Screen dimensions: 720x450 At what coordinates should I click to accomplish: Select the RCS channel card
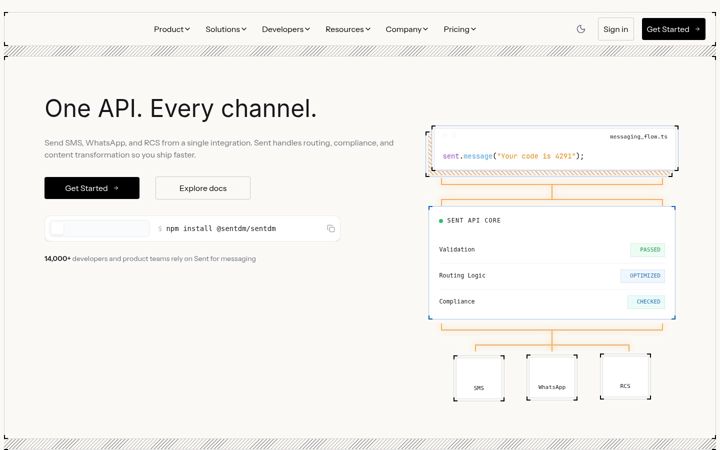coord(625,376)
